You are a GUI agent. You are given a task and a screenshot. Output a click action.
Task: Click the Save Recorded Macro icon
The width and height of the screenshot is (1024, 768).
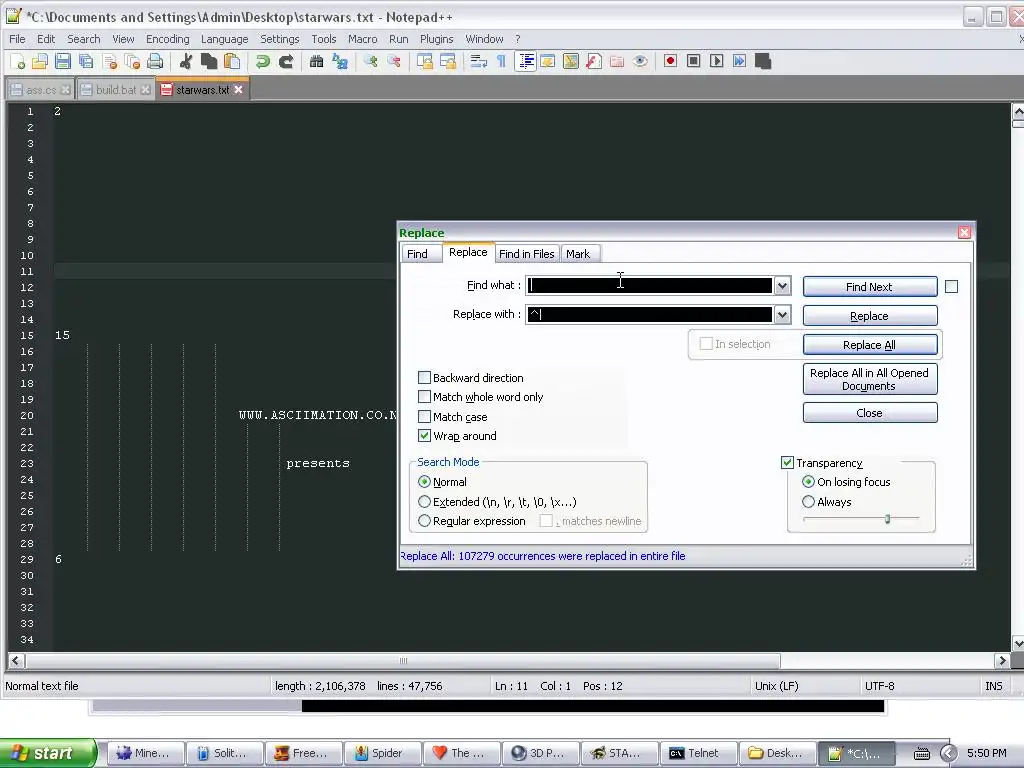pos(763,61)
